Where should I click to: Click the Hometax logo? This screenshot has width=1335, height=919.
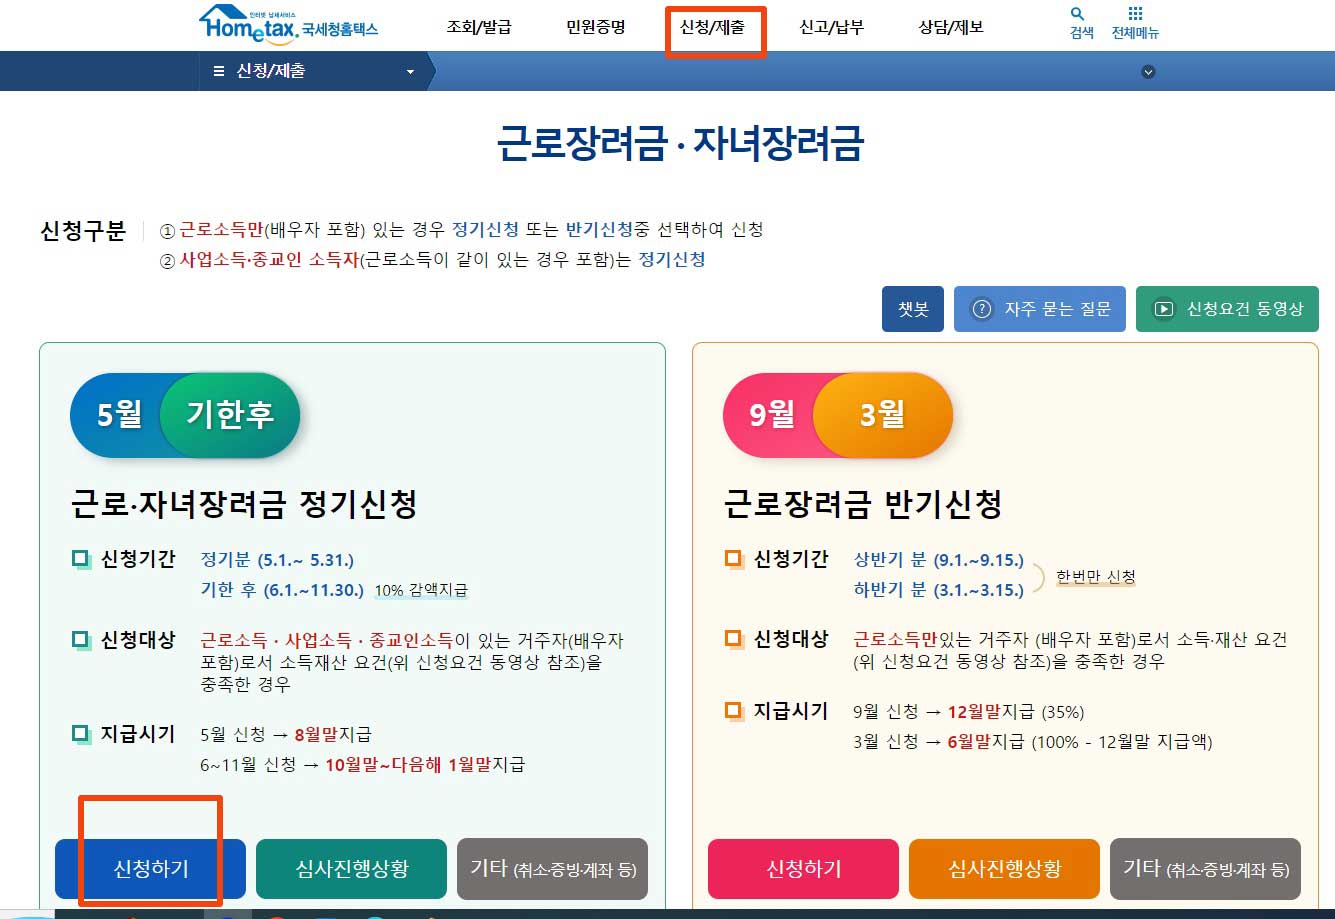[289, 24]
